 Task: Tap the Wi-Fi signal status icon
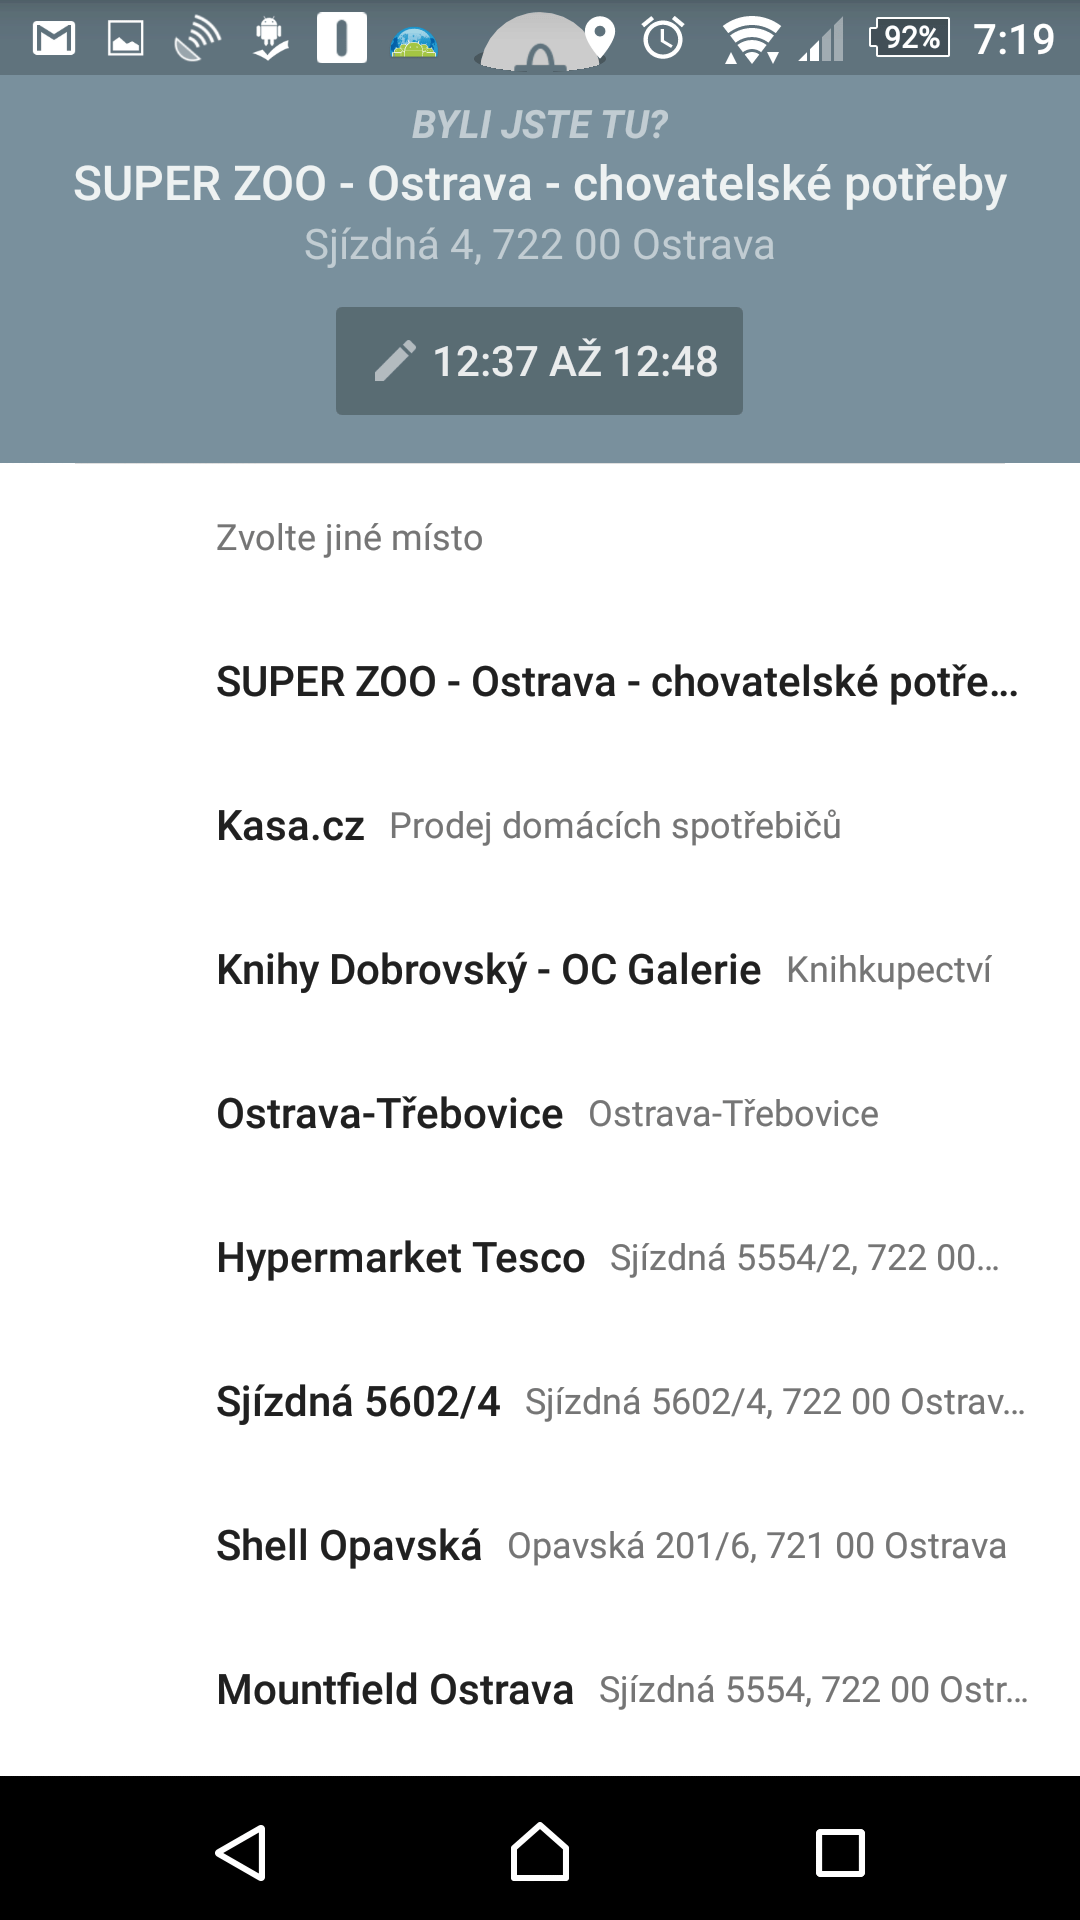(x=752, y=40)
